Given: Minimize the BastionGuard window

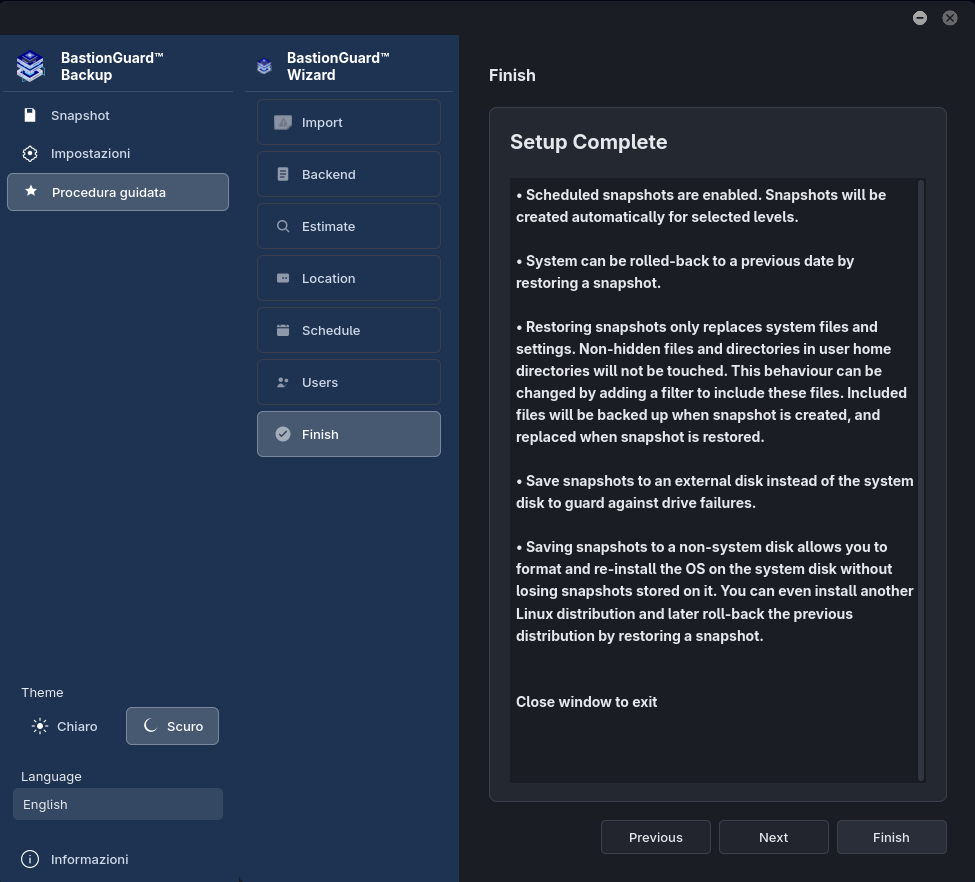Looking at the screenshot, I should pos(920,18).
